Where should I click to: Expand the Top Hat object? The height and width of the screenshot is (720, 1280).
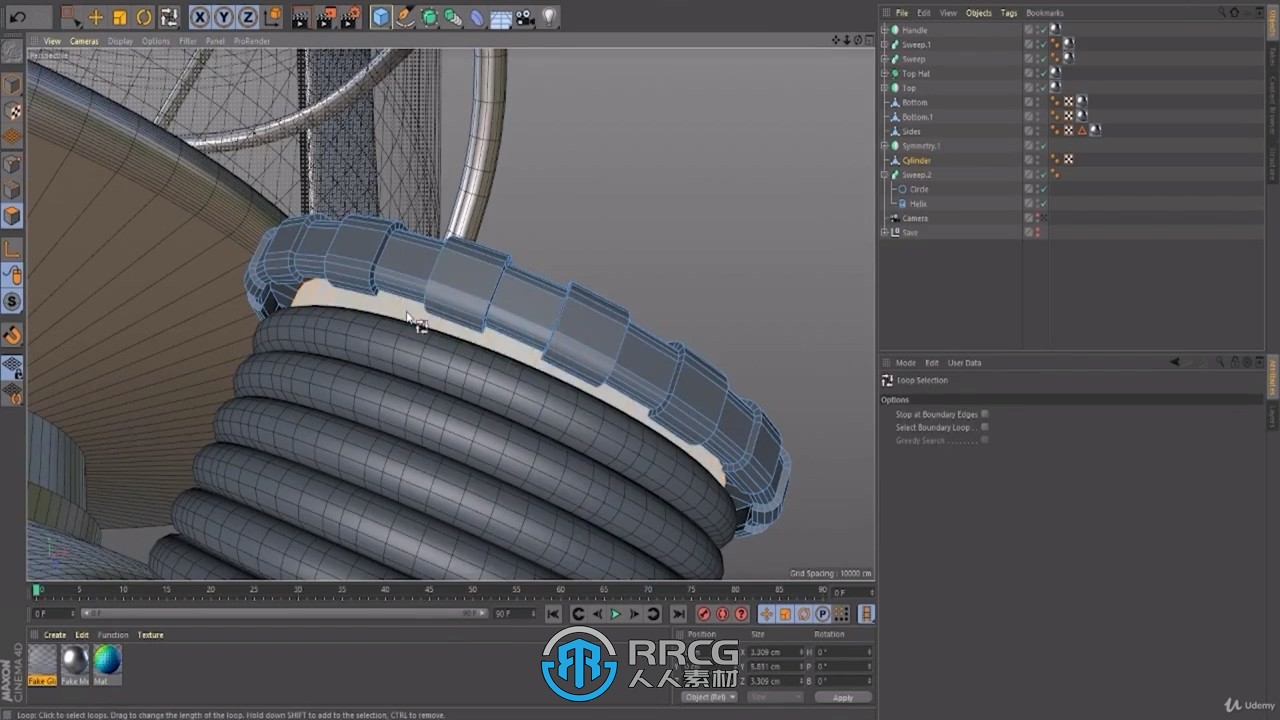point(884,73)
